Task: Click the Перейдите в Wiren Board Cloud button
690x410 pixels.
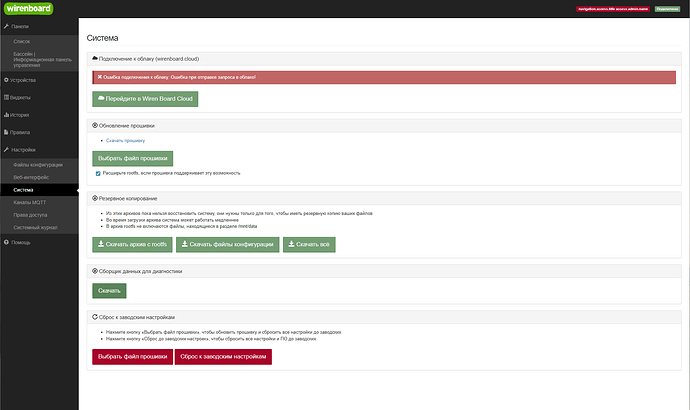Action: tap(145, 99)
